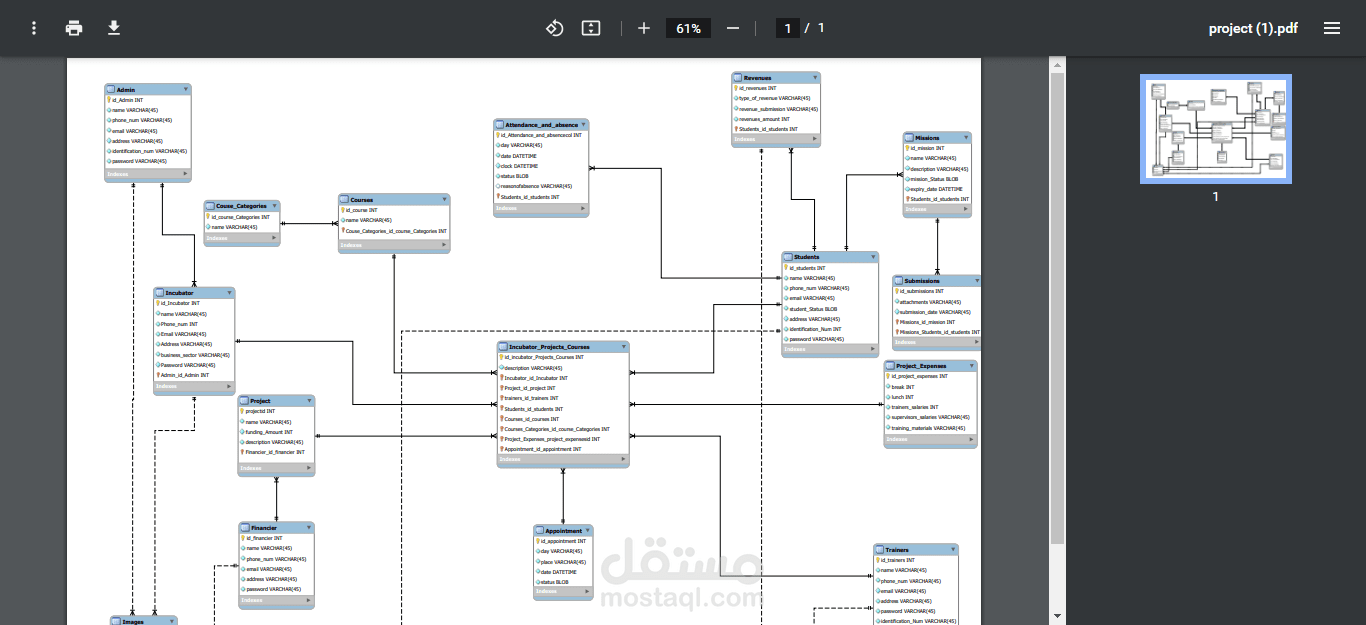Open page 1 thumbnail in sidebar
This screenshot has width=1366, height=625.
click(x=1216, y=129)
